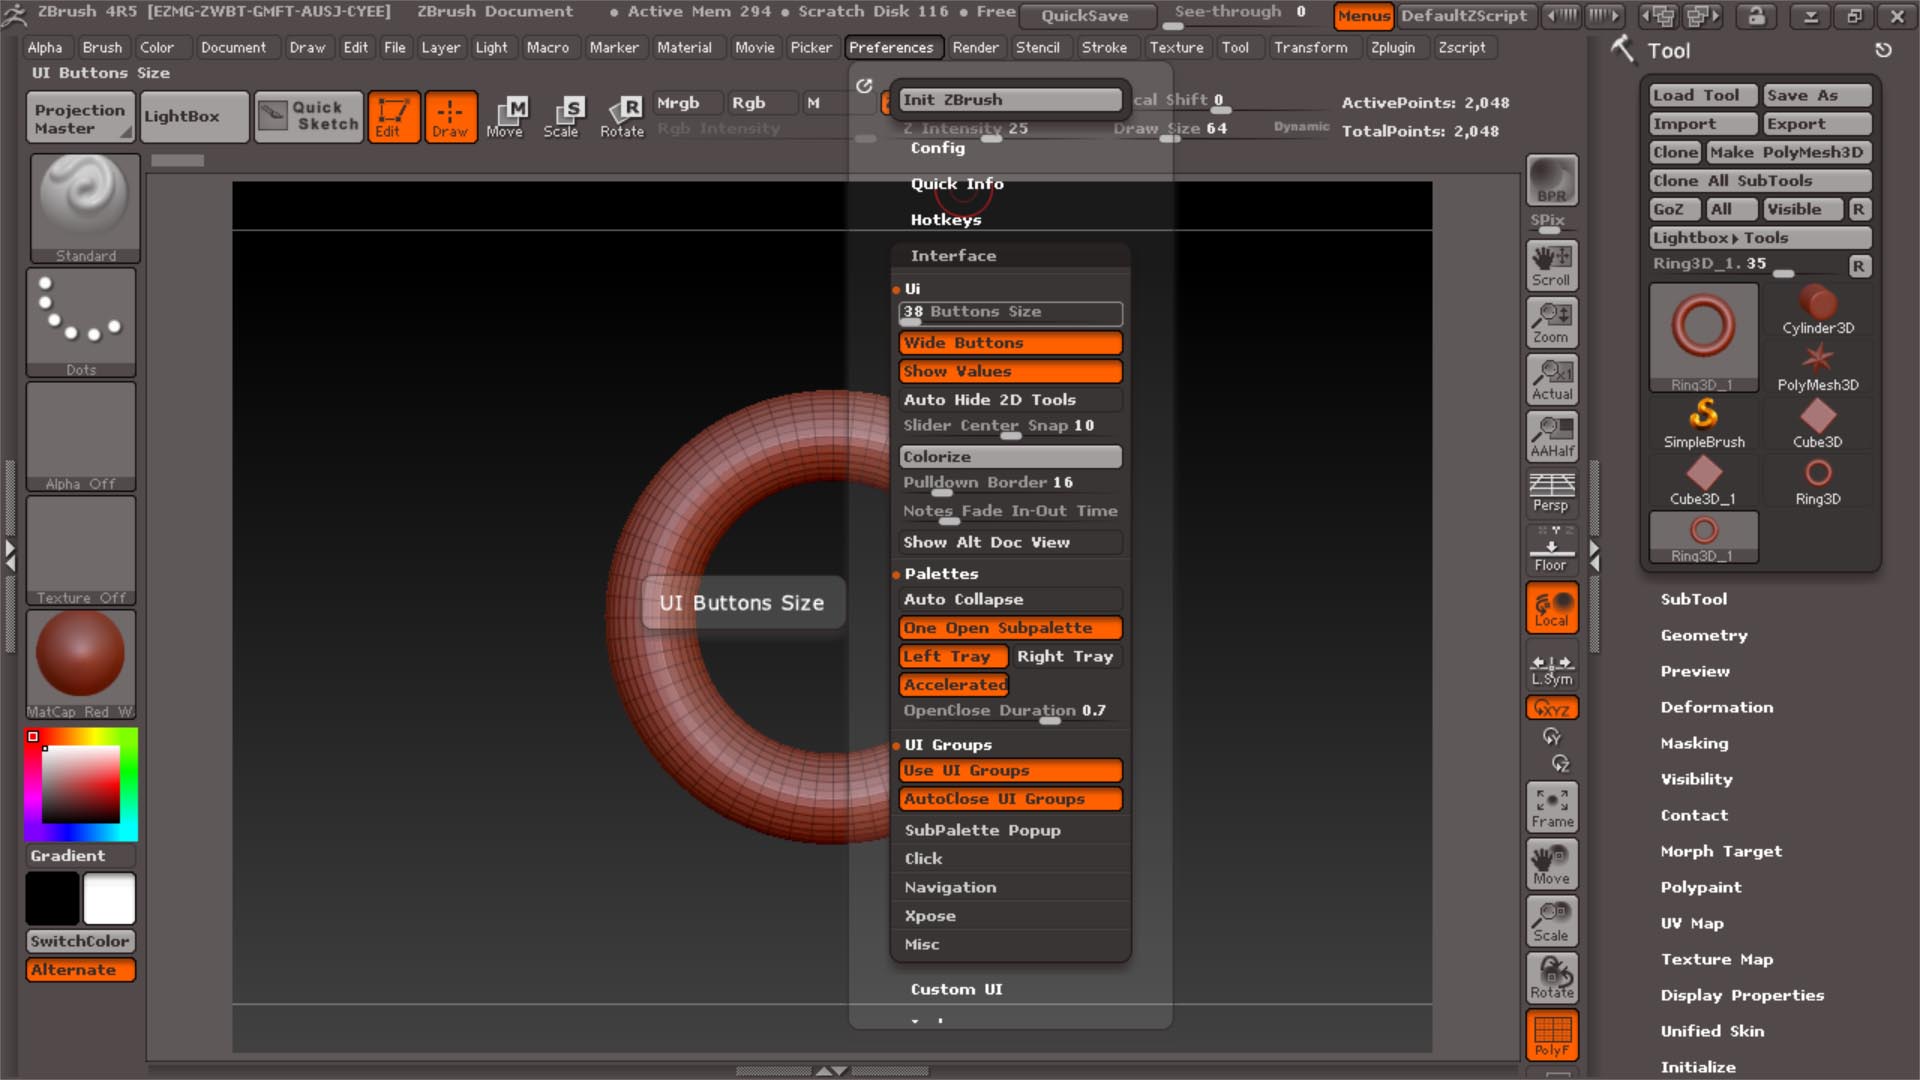The height and width of the screenshot is (1080, 1920).
Task: Open the Render menu
Action: coord(975,47)
